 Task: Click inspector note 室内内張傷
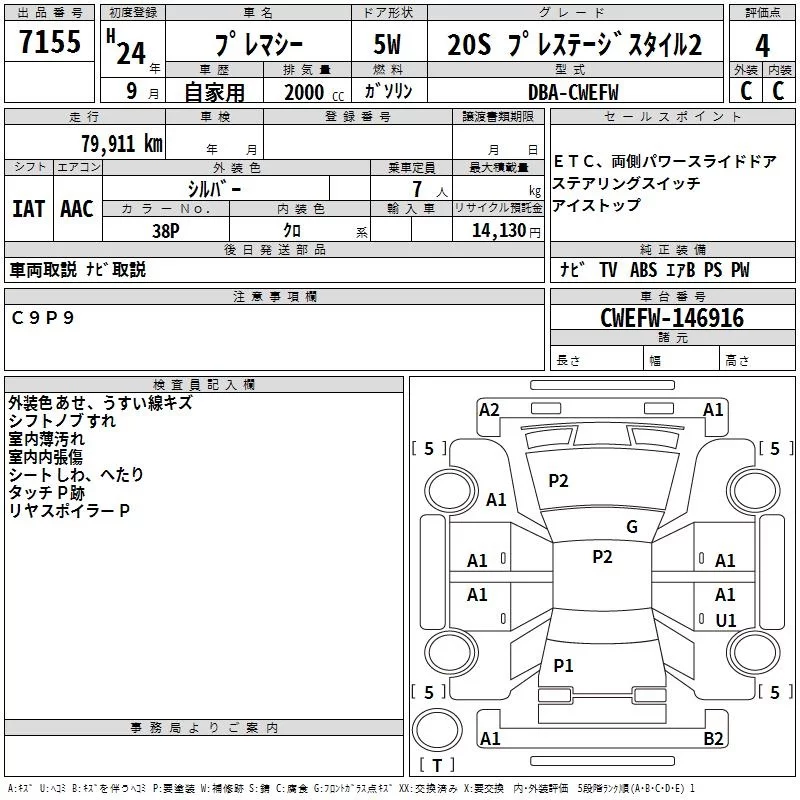click(x=45, y=456)
